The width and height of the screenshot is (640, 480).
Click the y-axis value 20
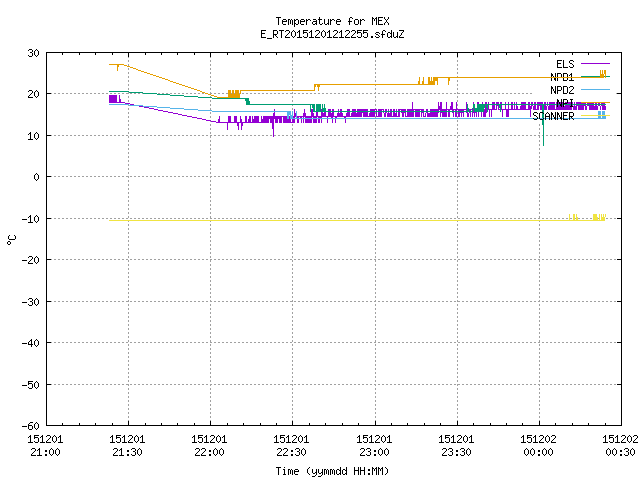(33, 94)
